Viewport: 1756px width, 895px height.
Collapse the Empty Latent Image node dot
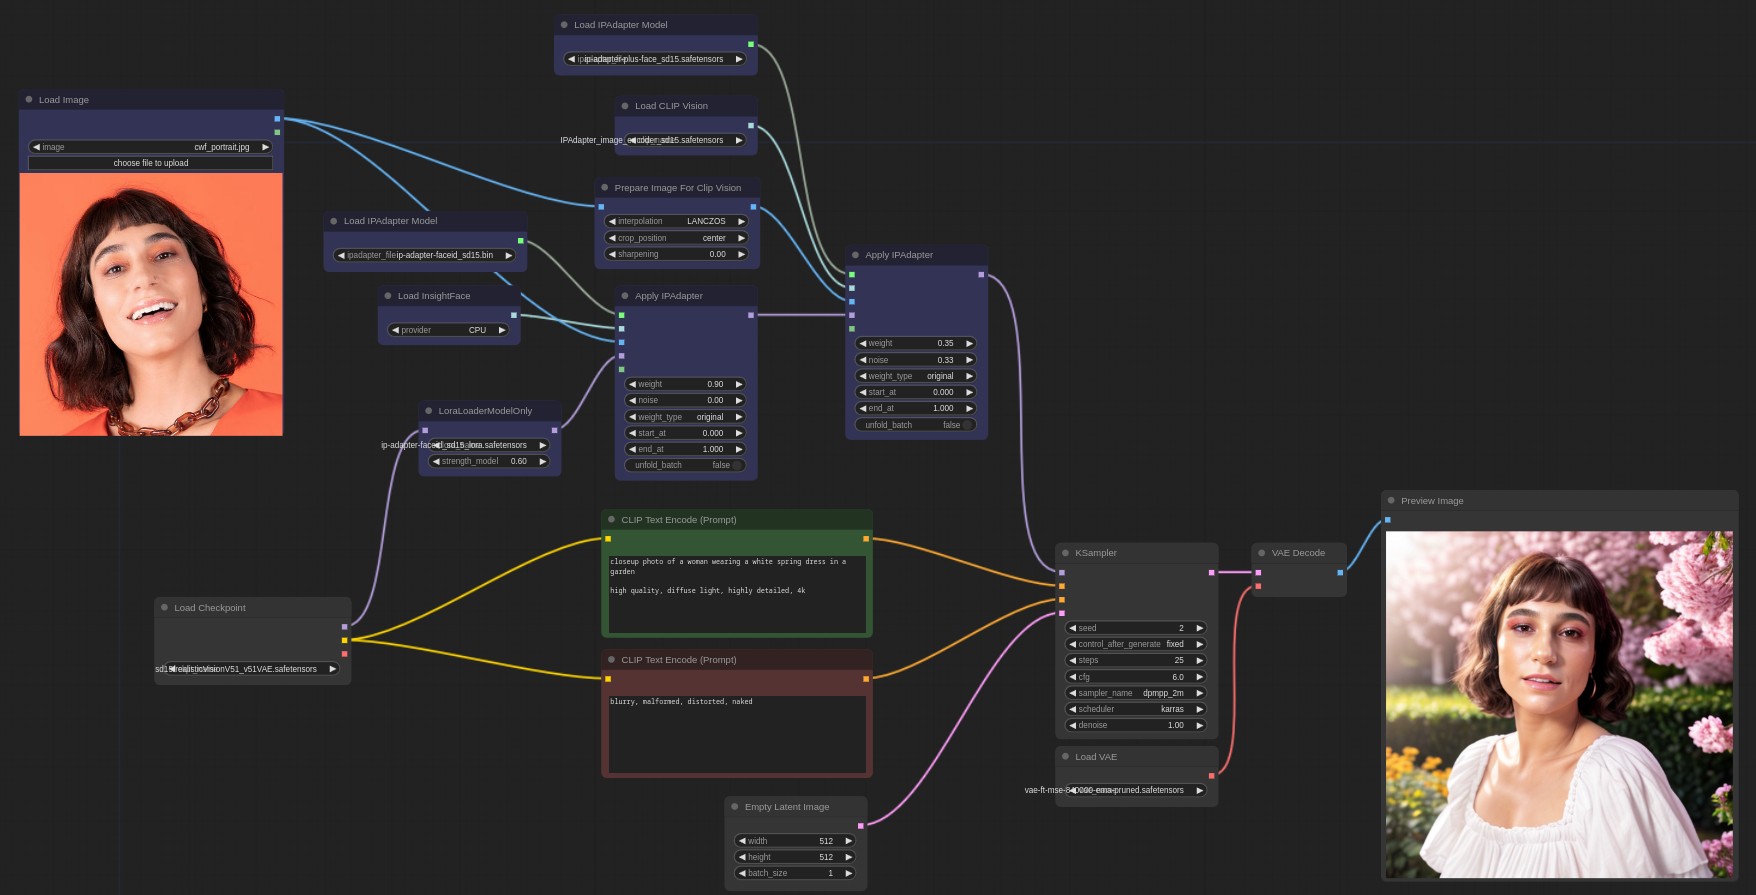[735, 807]
